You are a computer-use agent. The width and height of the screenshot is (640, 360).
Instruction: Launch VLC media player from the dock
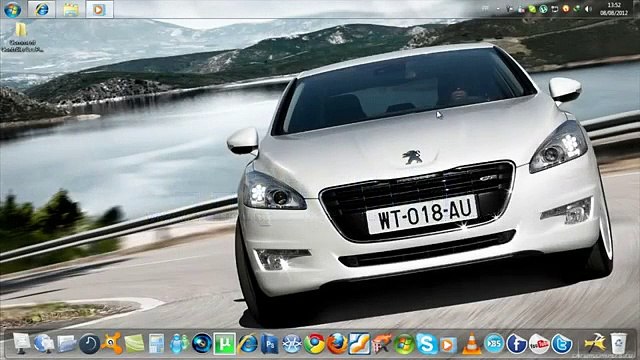coord(471,344)
